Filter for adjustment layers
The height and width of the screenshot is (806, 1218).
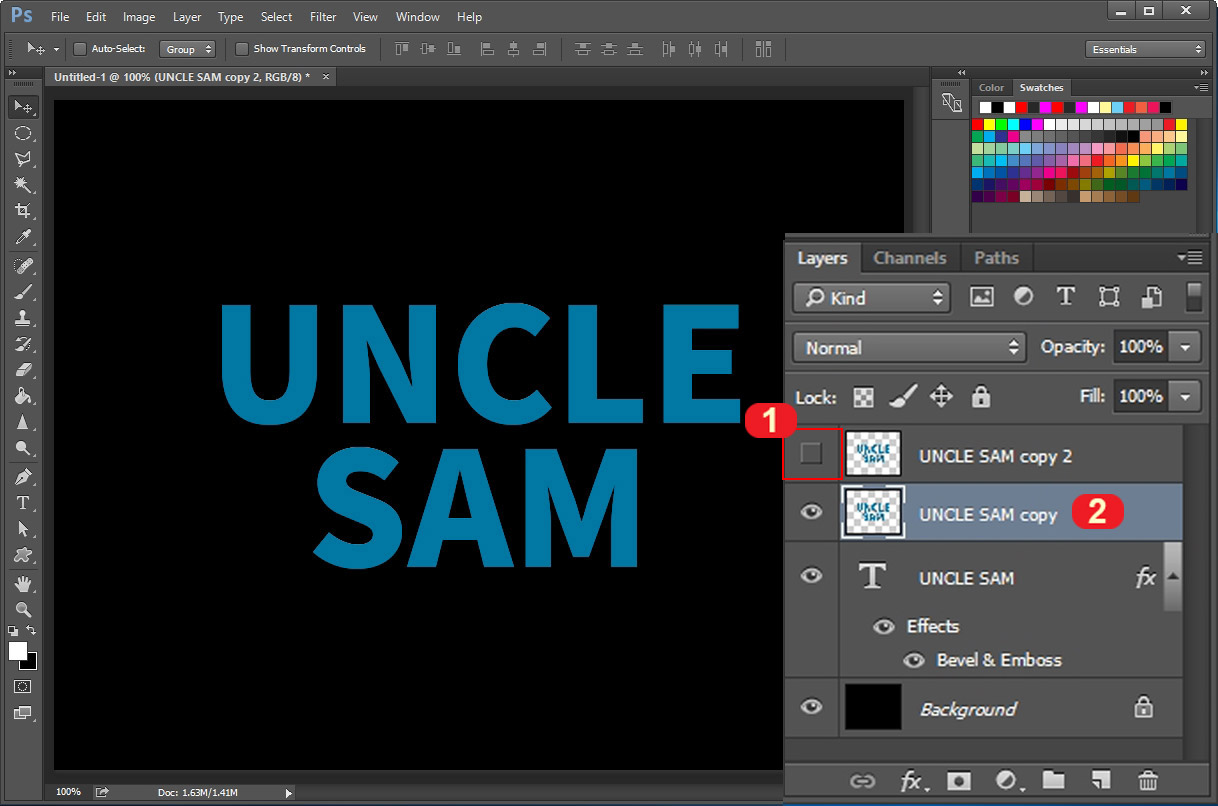[x=1024, y=297]
